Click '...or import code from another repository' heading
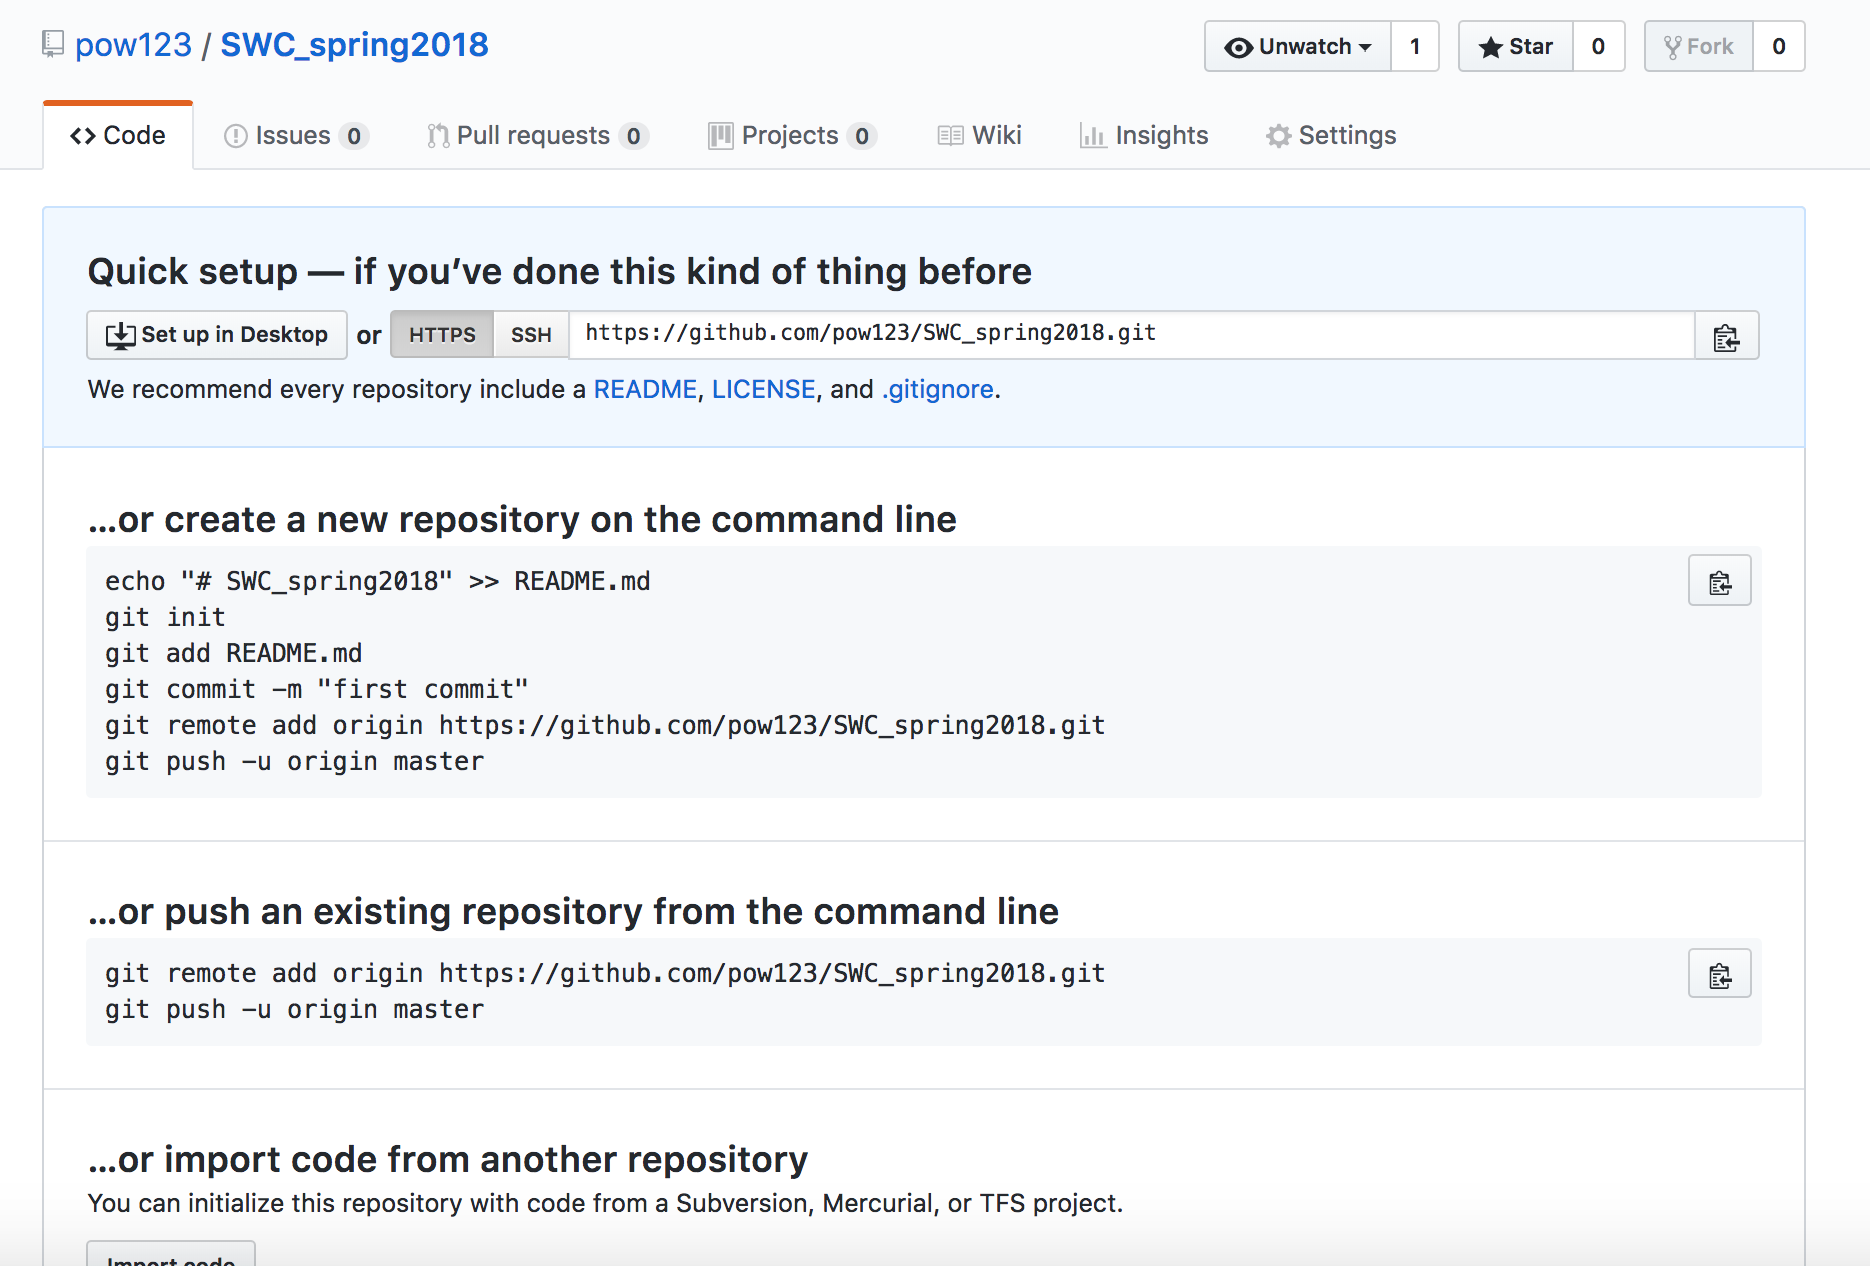The image size is (1870, 1266). click(x=448, y=1159)
